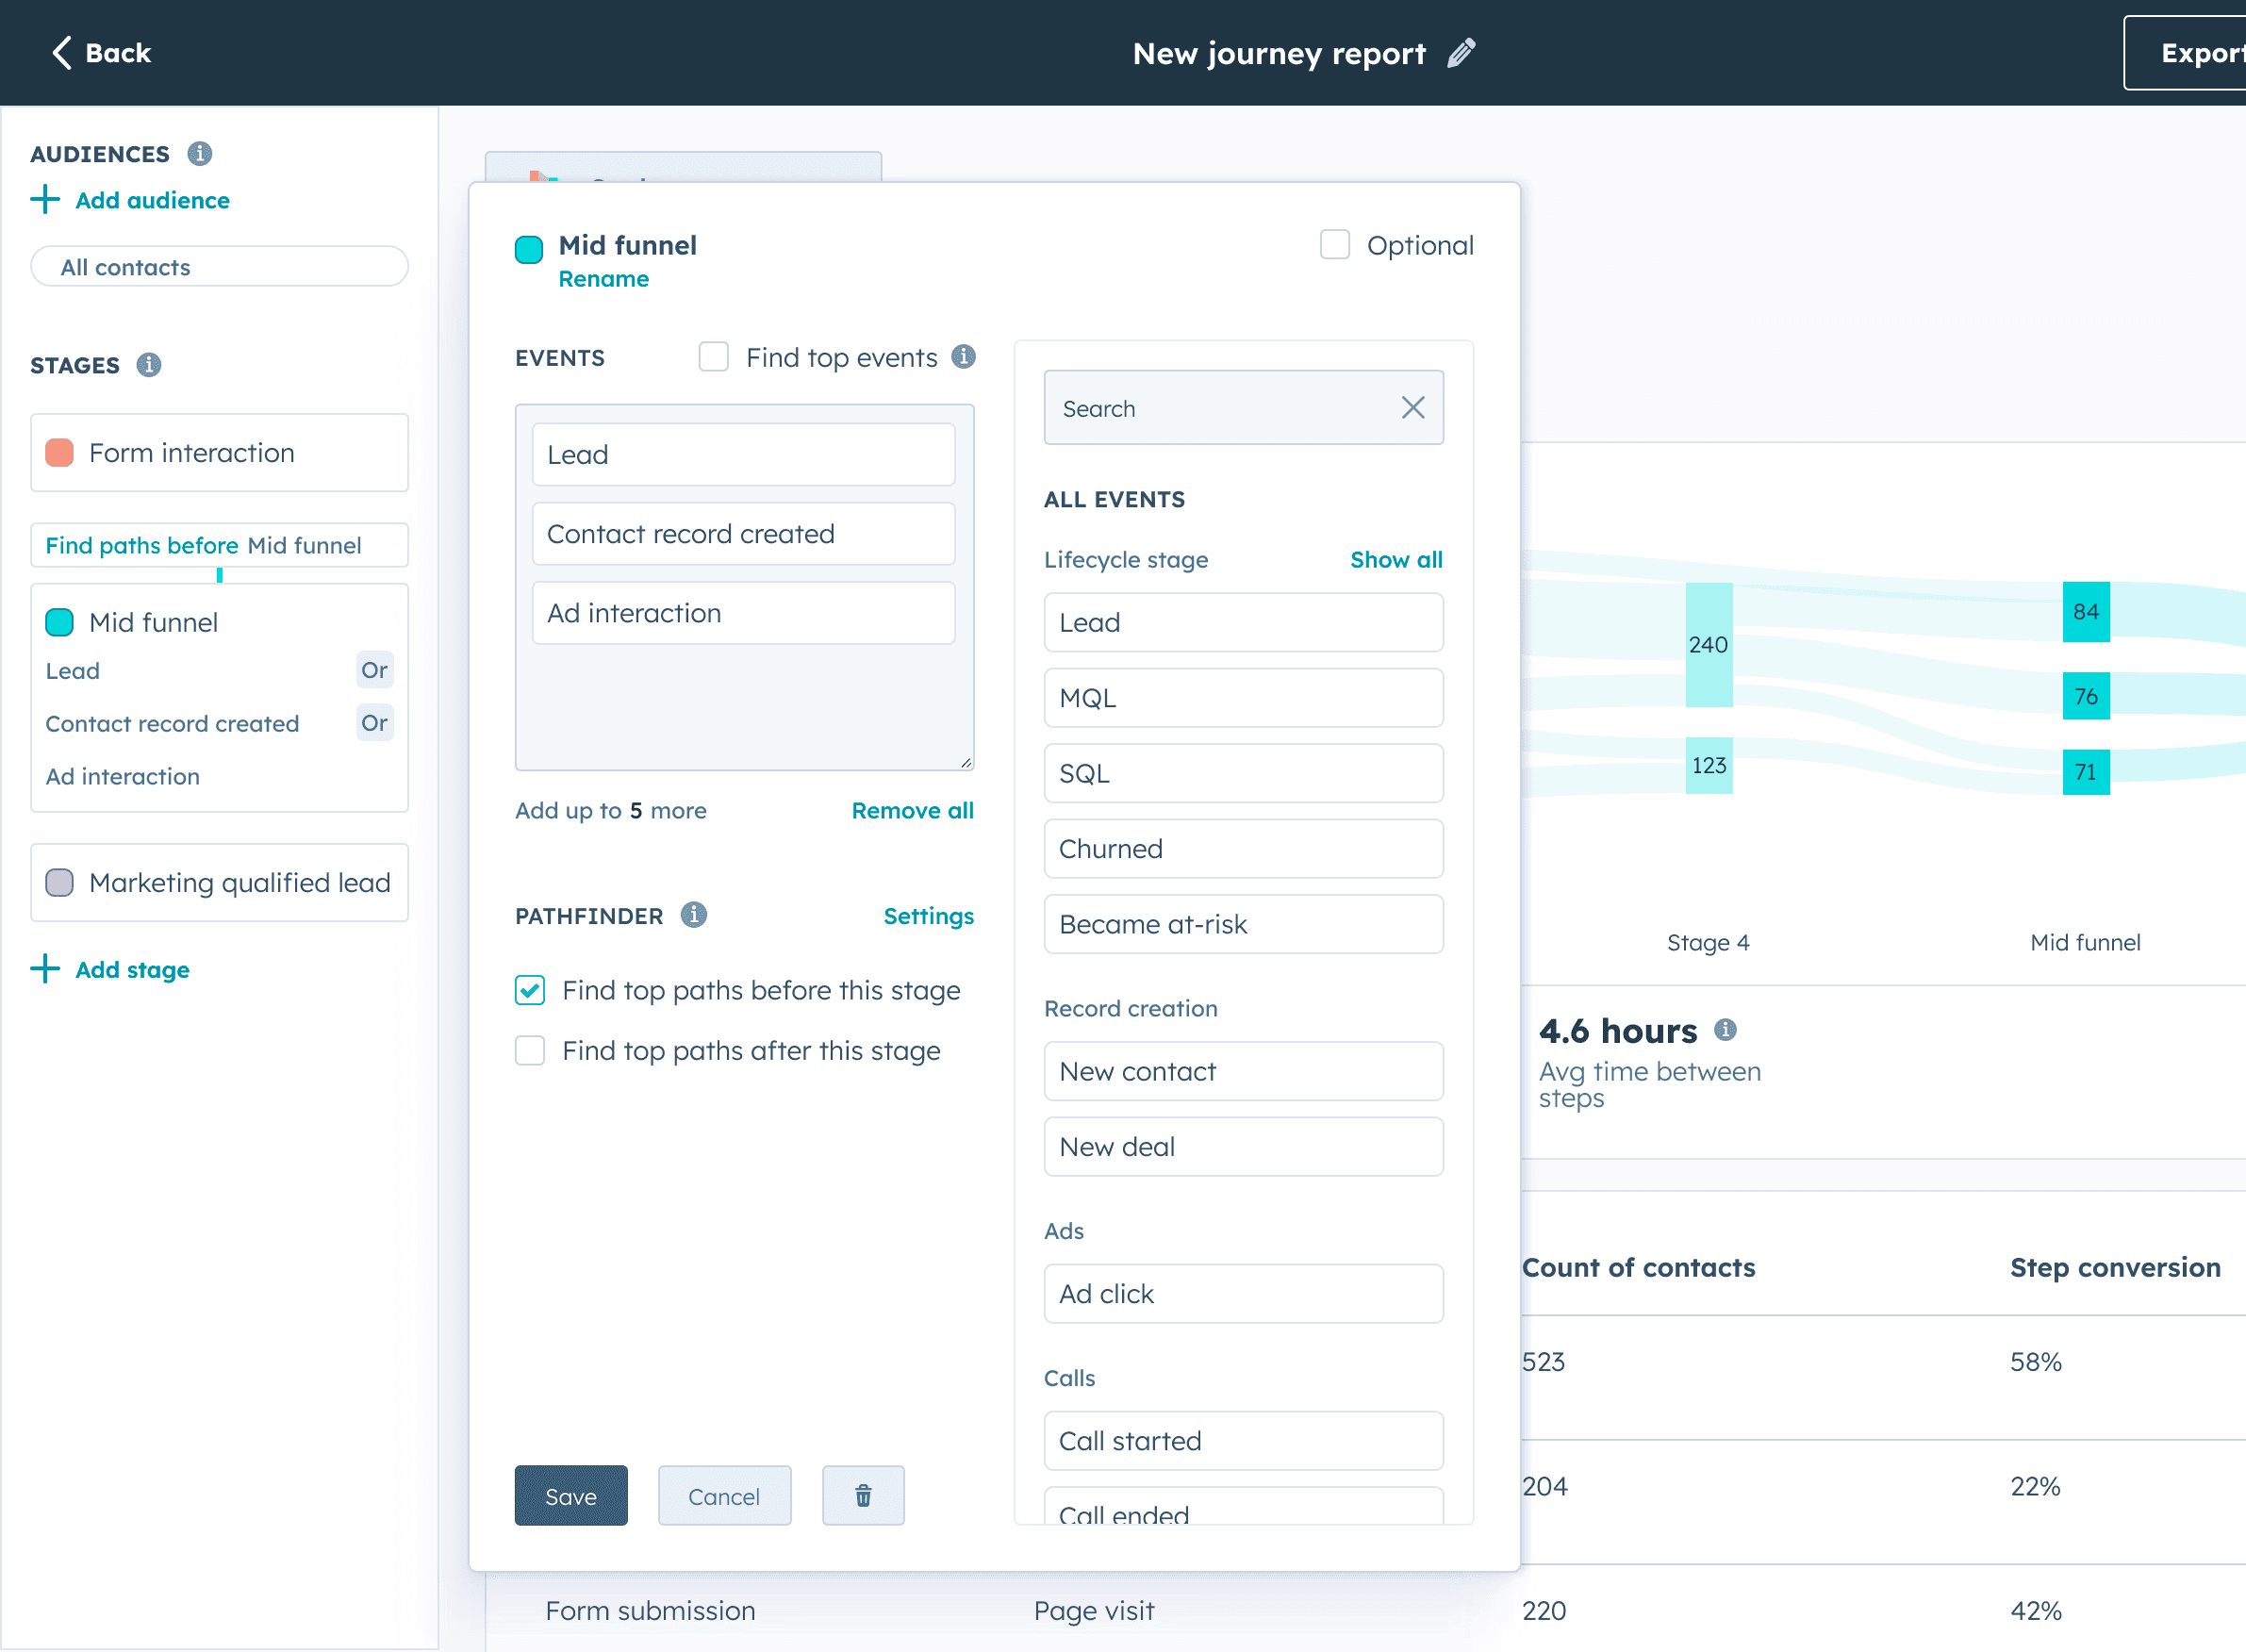Click info icon next to 4.6 hours
Image resolution: width=2246 pixels, height=1652 pixels.
point(1725,1029)
